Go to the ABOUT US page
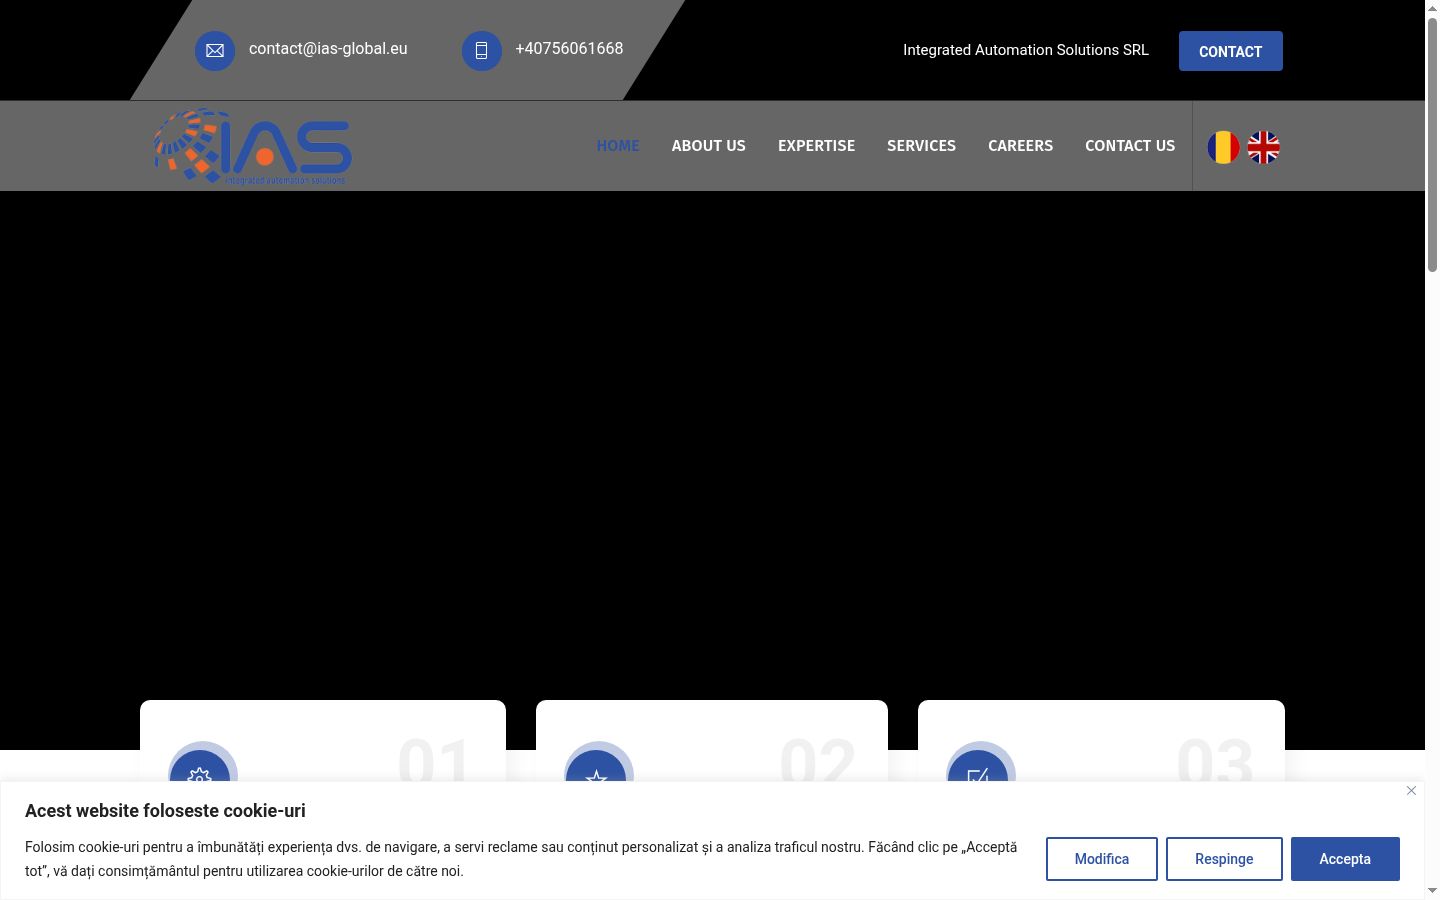The width and height of the screenshot is (1440, 900). (x=709, y=146)
